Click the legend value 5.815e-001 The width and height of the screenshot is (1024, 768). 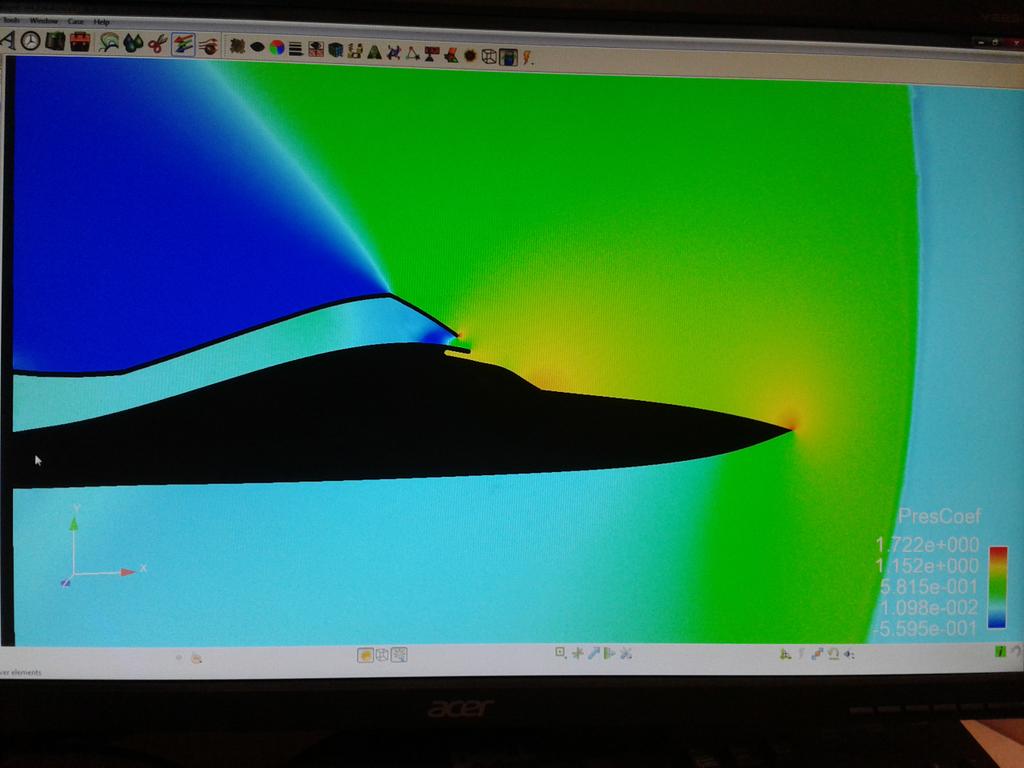(x=929, y=586)
